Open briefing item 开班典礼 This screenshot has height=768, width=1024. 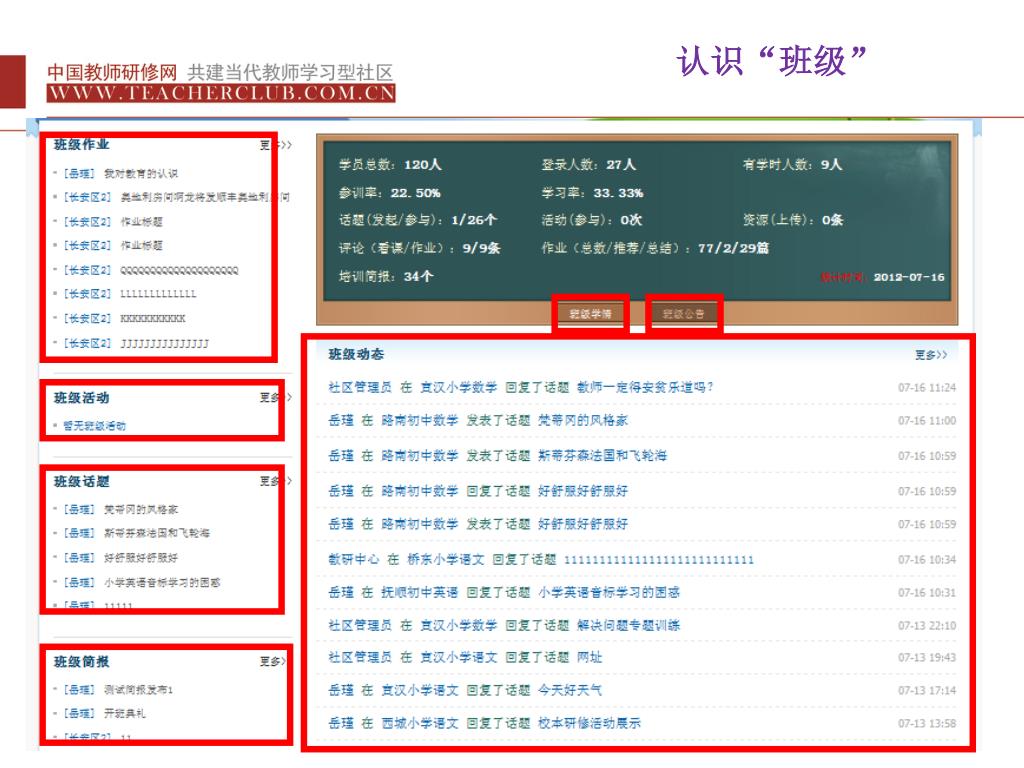[x=125, y=713]
